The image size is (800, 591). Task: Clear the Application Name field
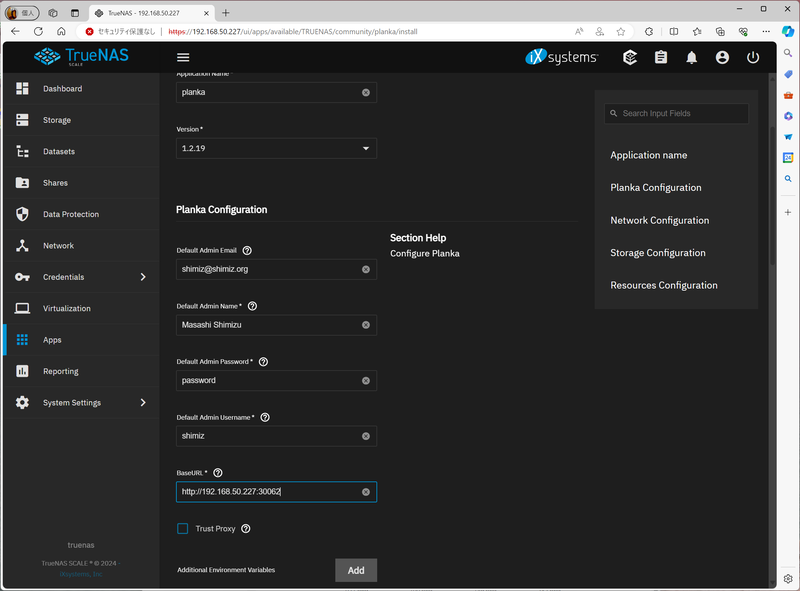(x=366, y=93)
